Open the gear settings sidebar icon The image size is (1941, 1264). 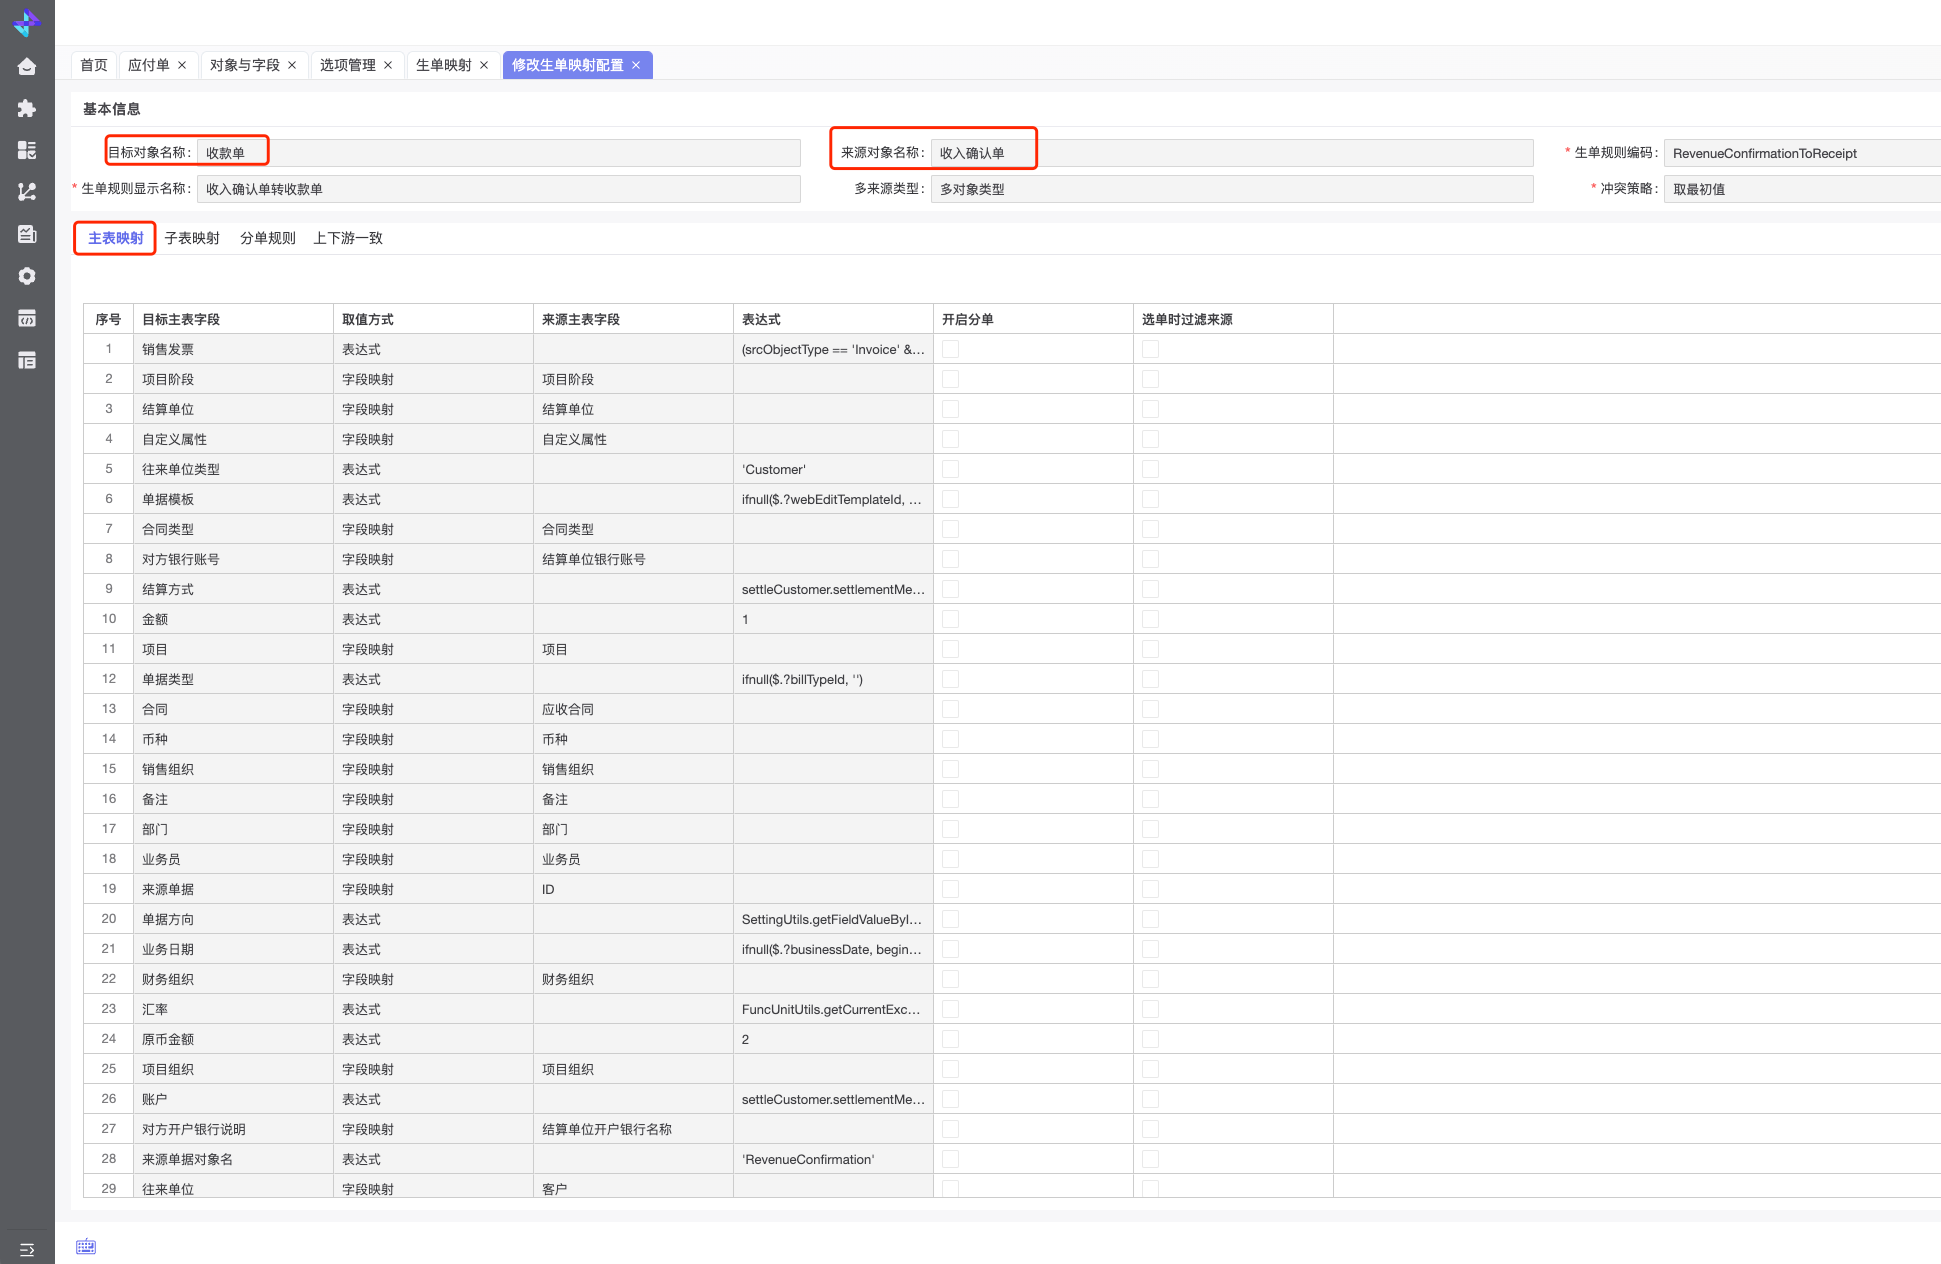pos(27,276)
